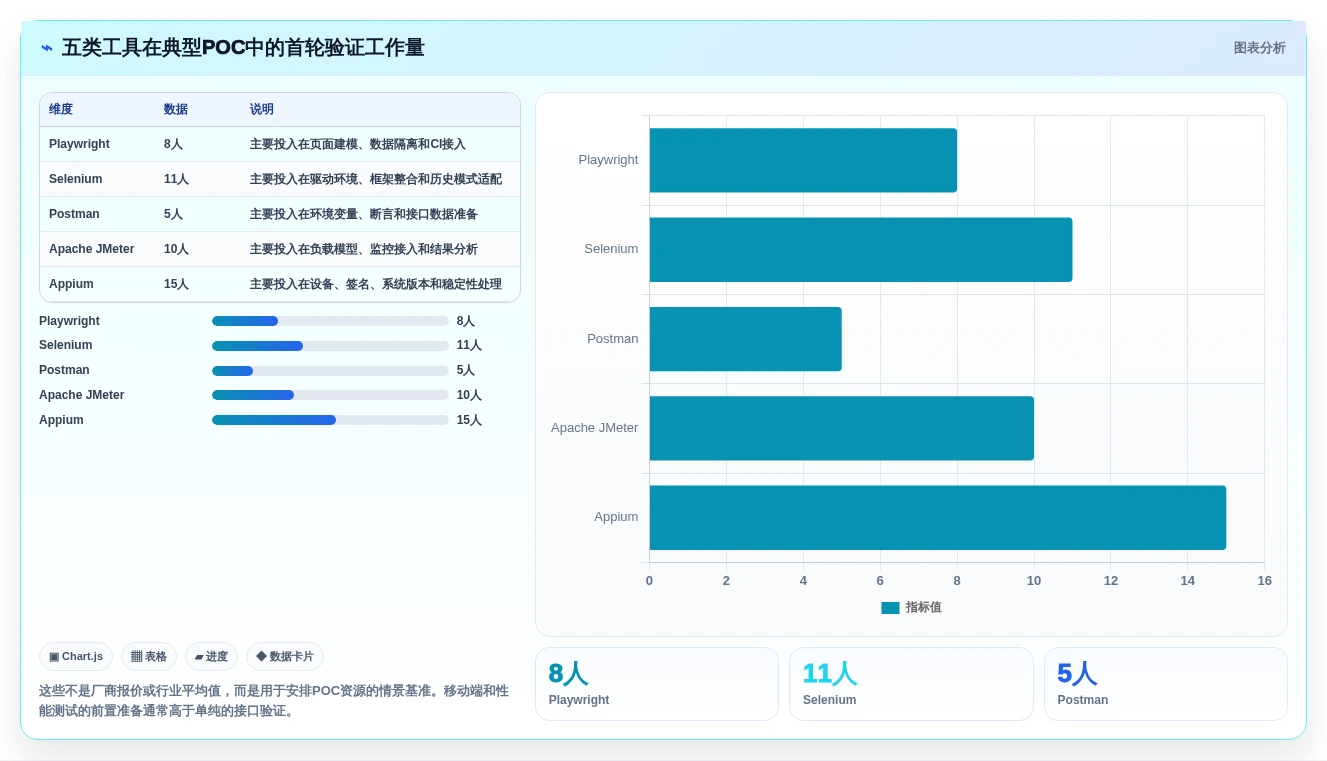Click the footnote starting with 这些不是厂商报价
The height and width of the screenshot is (761, 1327).
coord(274,701)
